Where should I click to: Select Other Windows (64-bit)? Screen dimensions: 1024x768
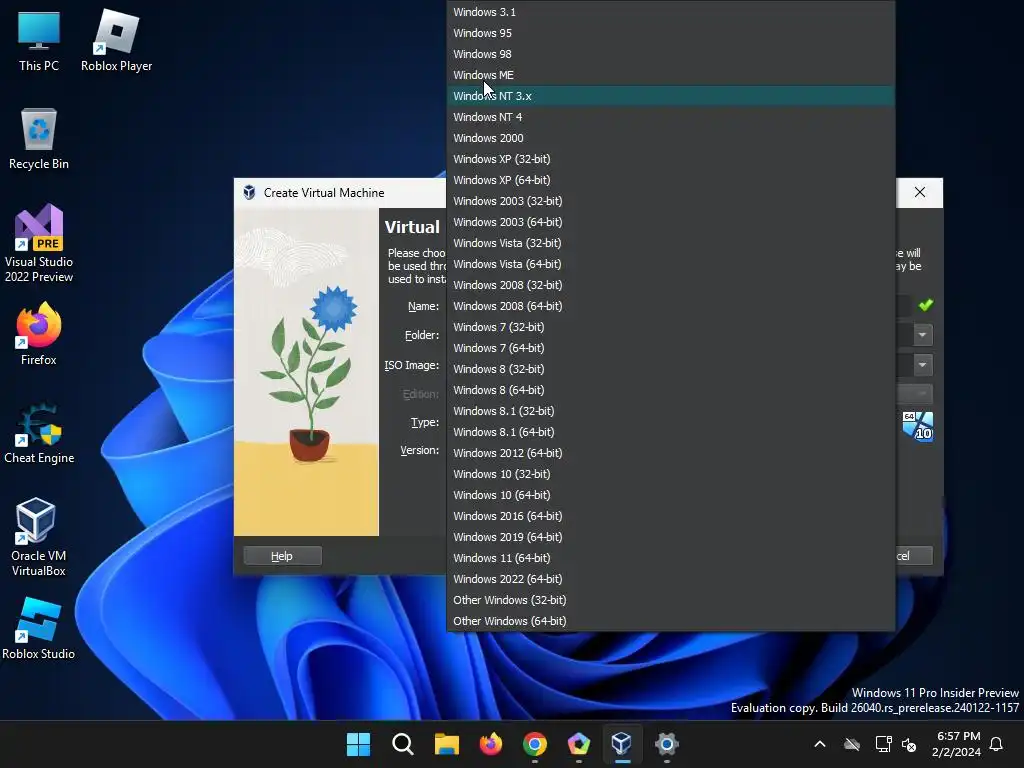point(671,621)
